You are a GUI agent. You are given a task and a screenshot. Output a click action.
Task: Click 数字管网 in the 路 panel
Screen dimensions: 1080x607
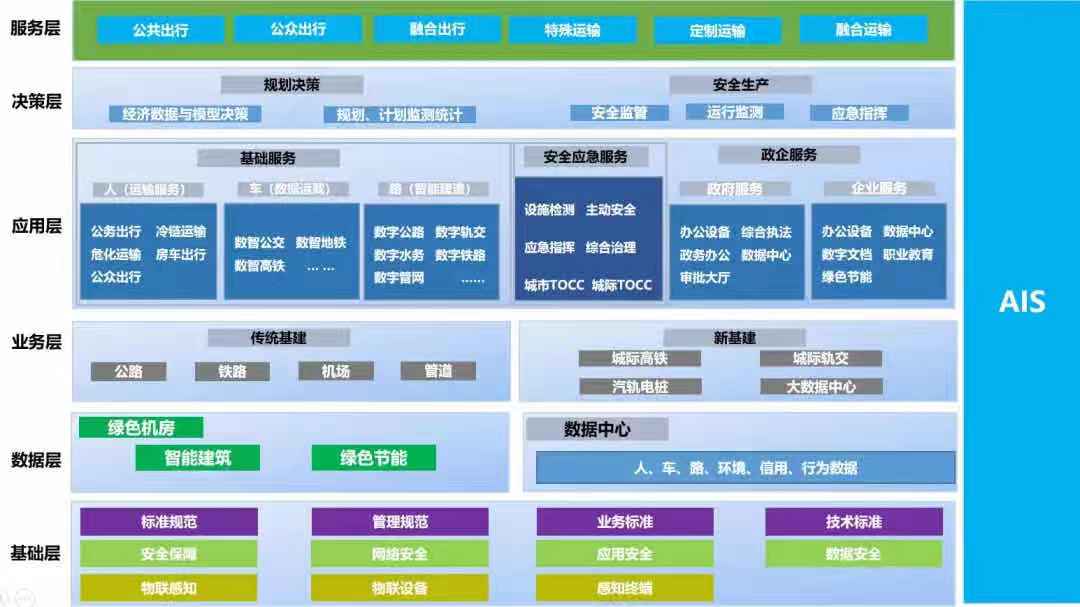pyautogui.click(x=399, y=278)
